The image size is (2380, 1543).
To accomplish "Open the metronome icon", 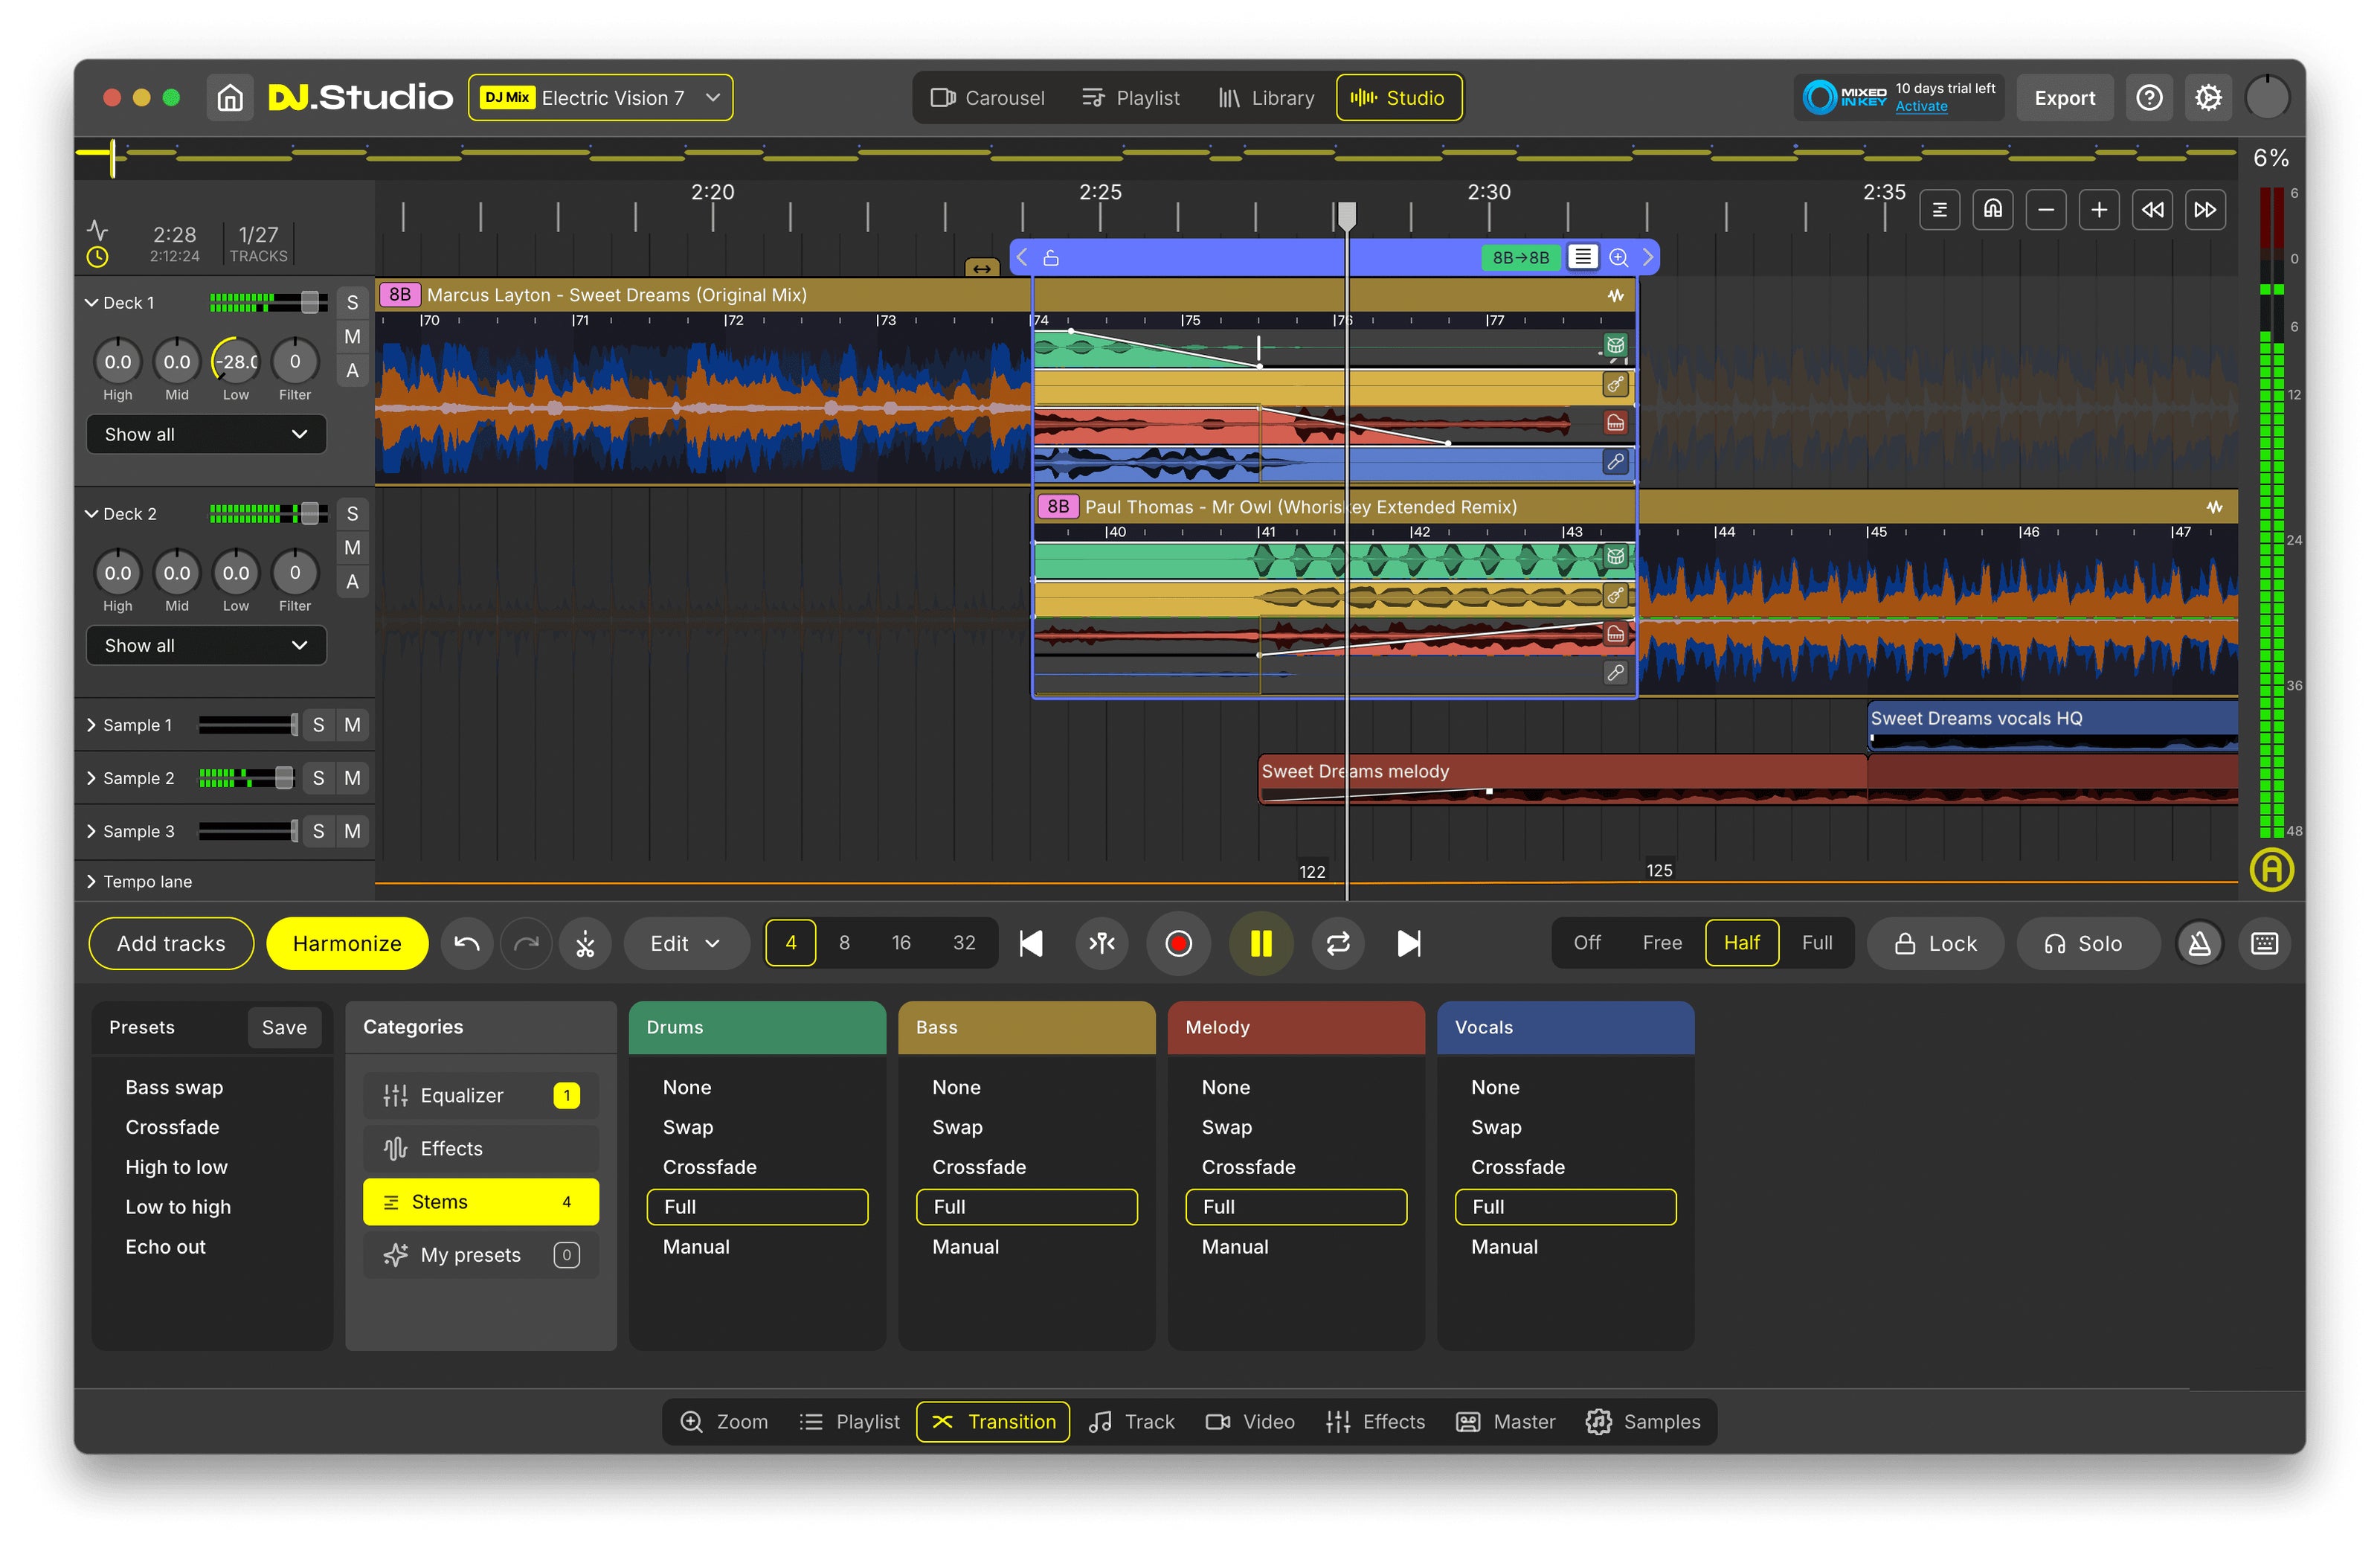I will [x=2200, y=943].
